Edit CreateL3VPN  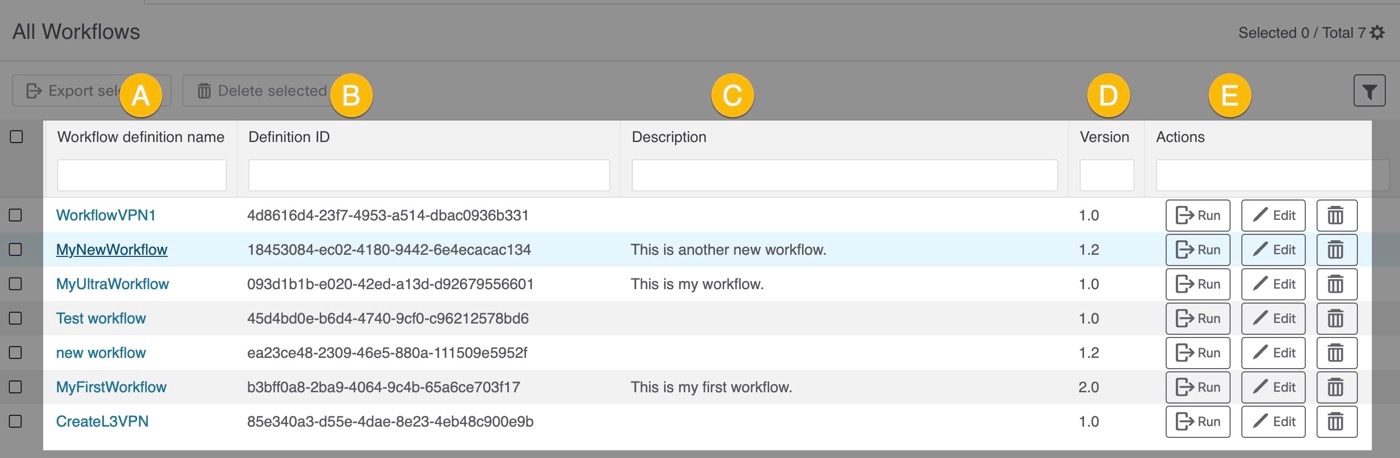[x=1274, y=421]
